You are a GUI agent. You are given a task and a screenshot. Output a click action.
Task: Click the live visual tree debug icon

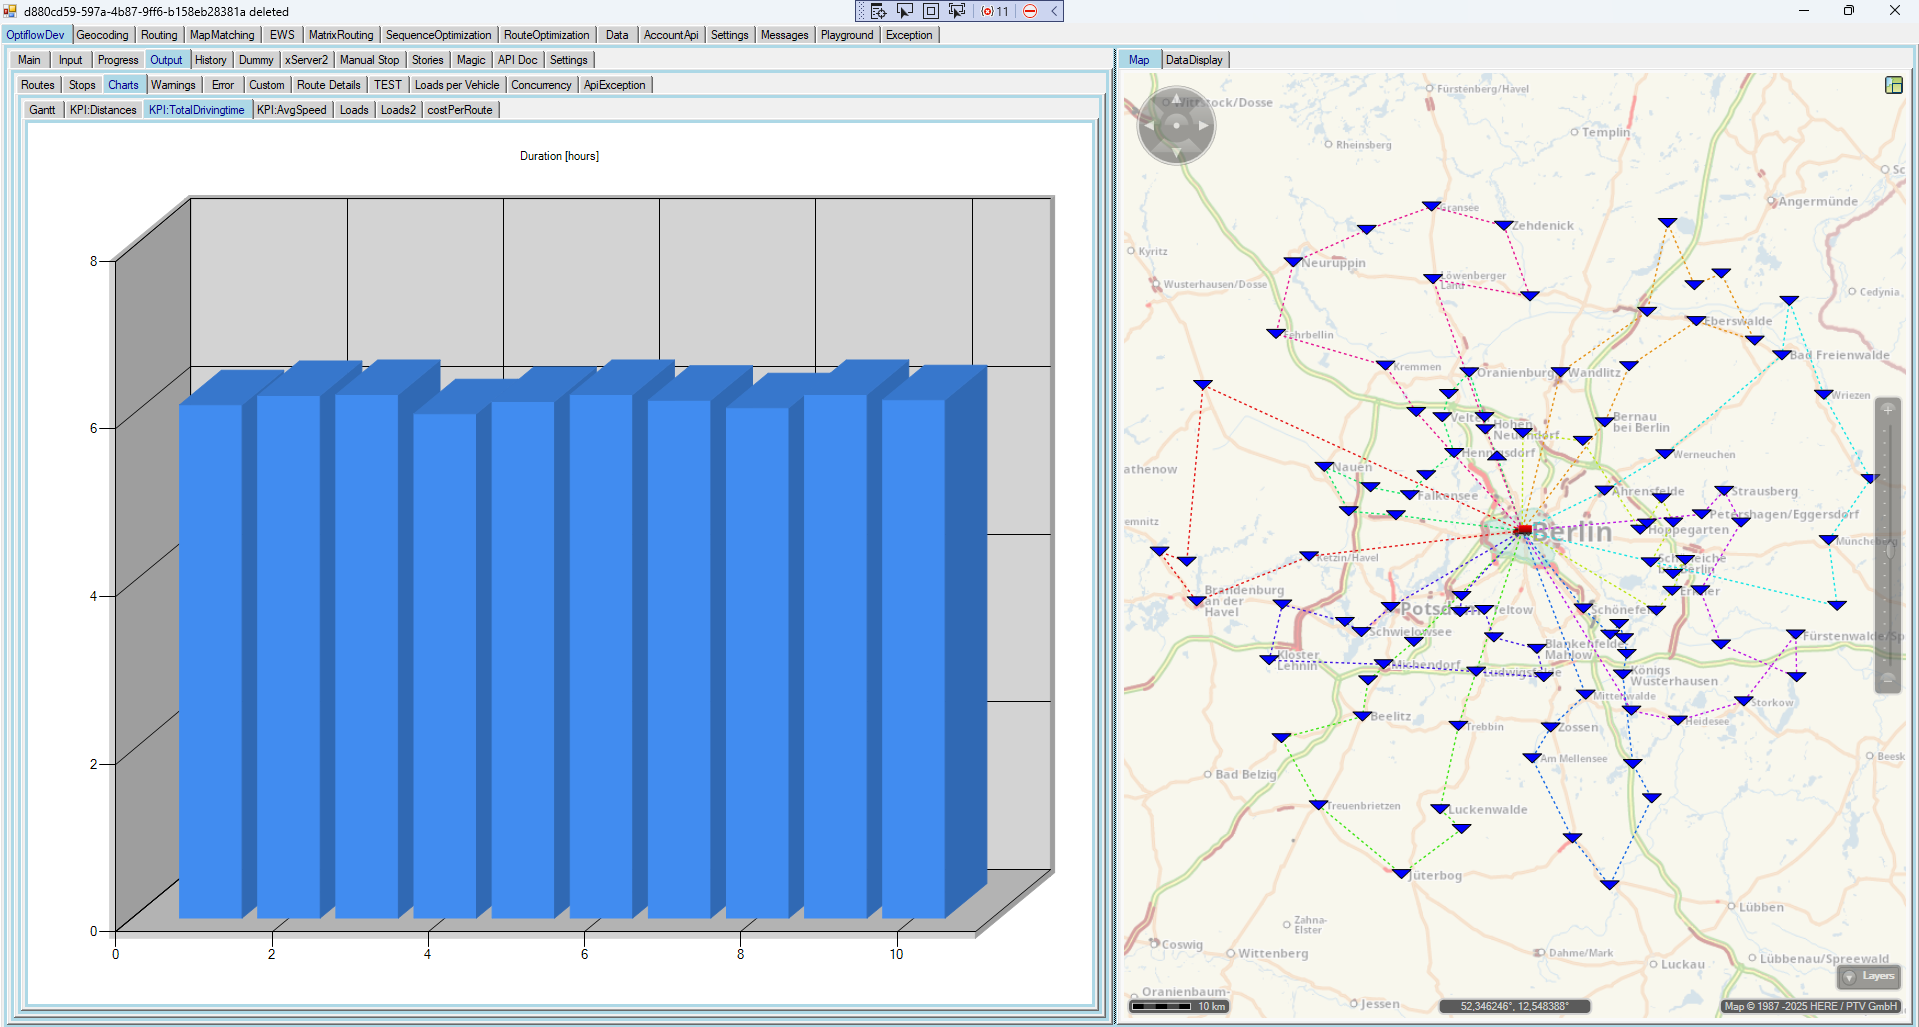[878, 11]
